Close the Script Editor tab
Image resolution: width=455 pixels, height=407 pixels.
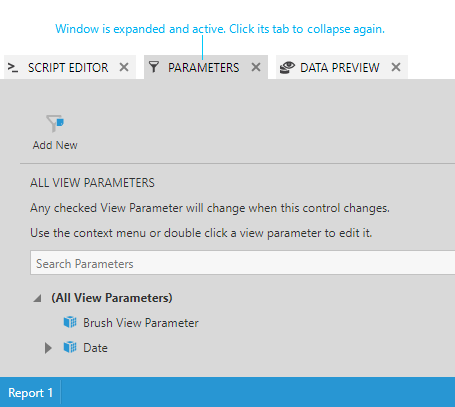click(x=124, y=67)
